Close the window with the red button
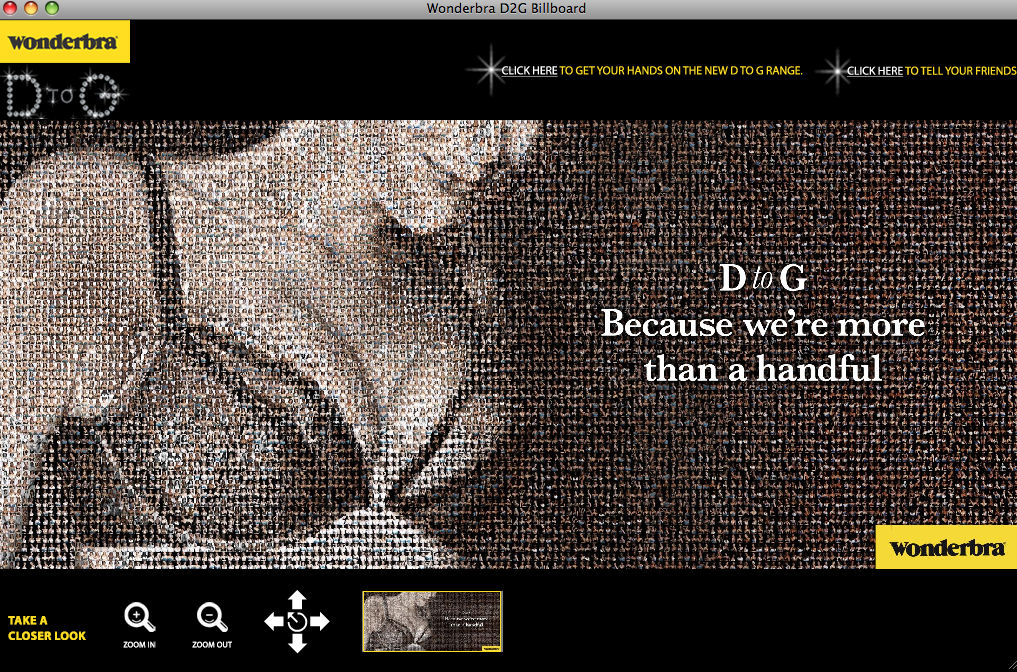The height and width of the screenshot is (672, 1017). tap(10, 8)
